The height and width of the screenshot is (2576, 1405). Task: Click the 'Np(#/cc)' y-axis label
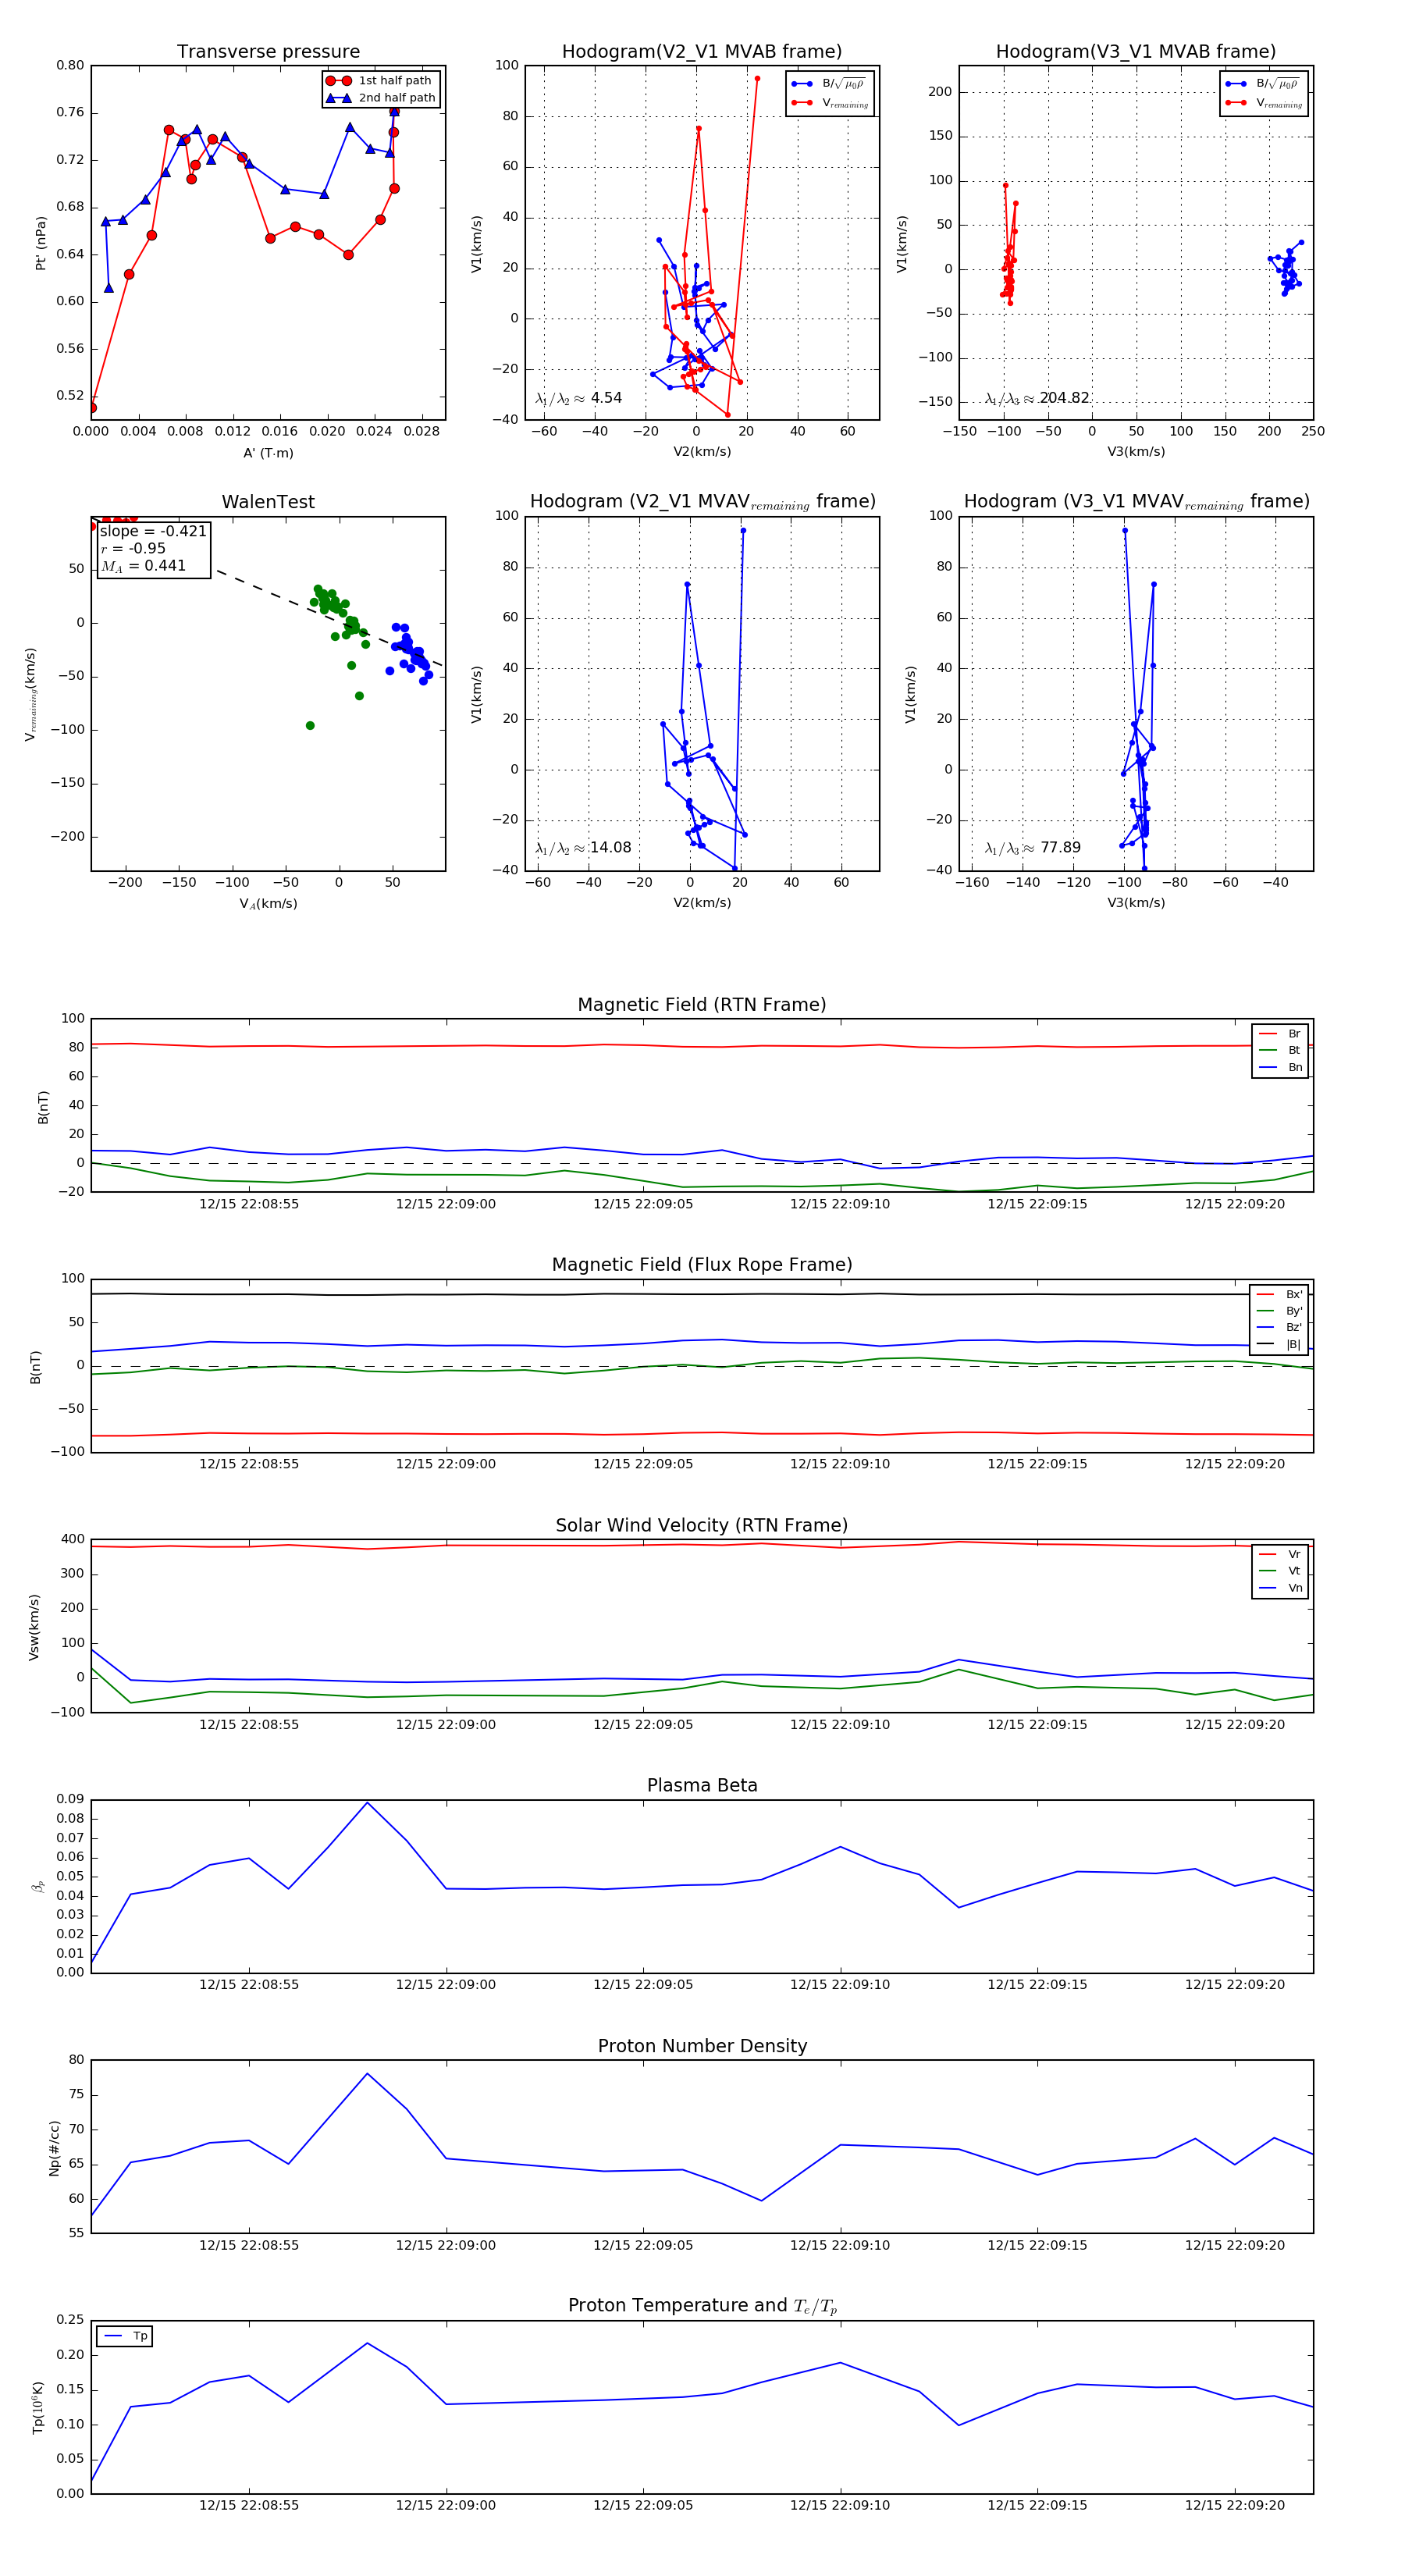54,2148
